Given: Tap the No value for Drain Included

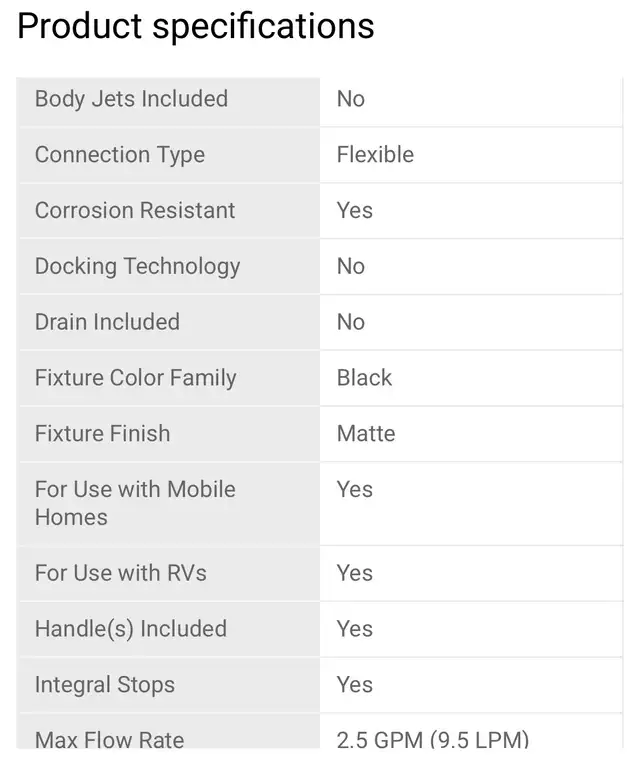Looking at the screenshot, I should (x=351, y=322).
